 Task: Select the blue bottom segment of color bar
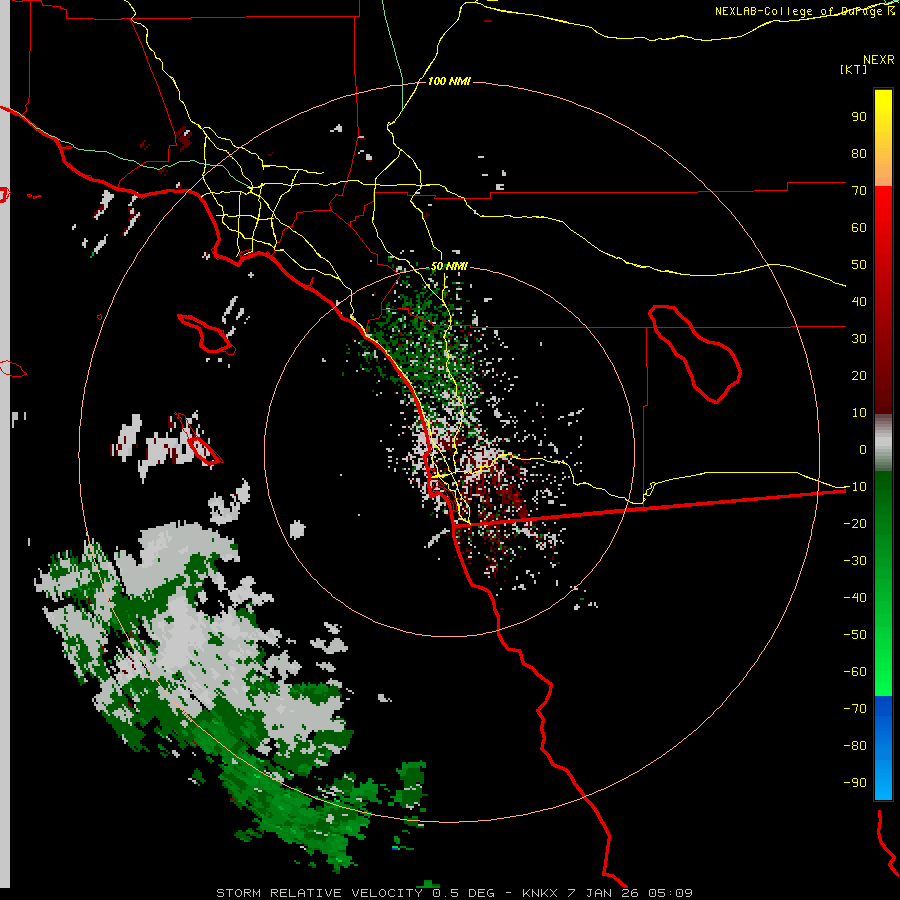[x=883, y=747]
